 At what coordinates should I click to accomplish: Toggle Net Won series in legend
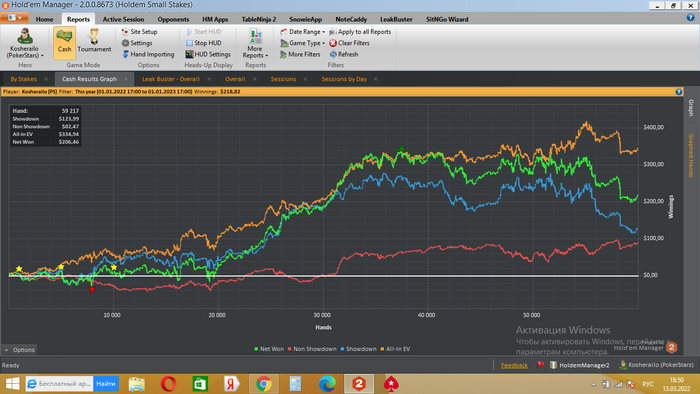(x=269, y=349)
